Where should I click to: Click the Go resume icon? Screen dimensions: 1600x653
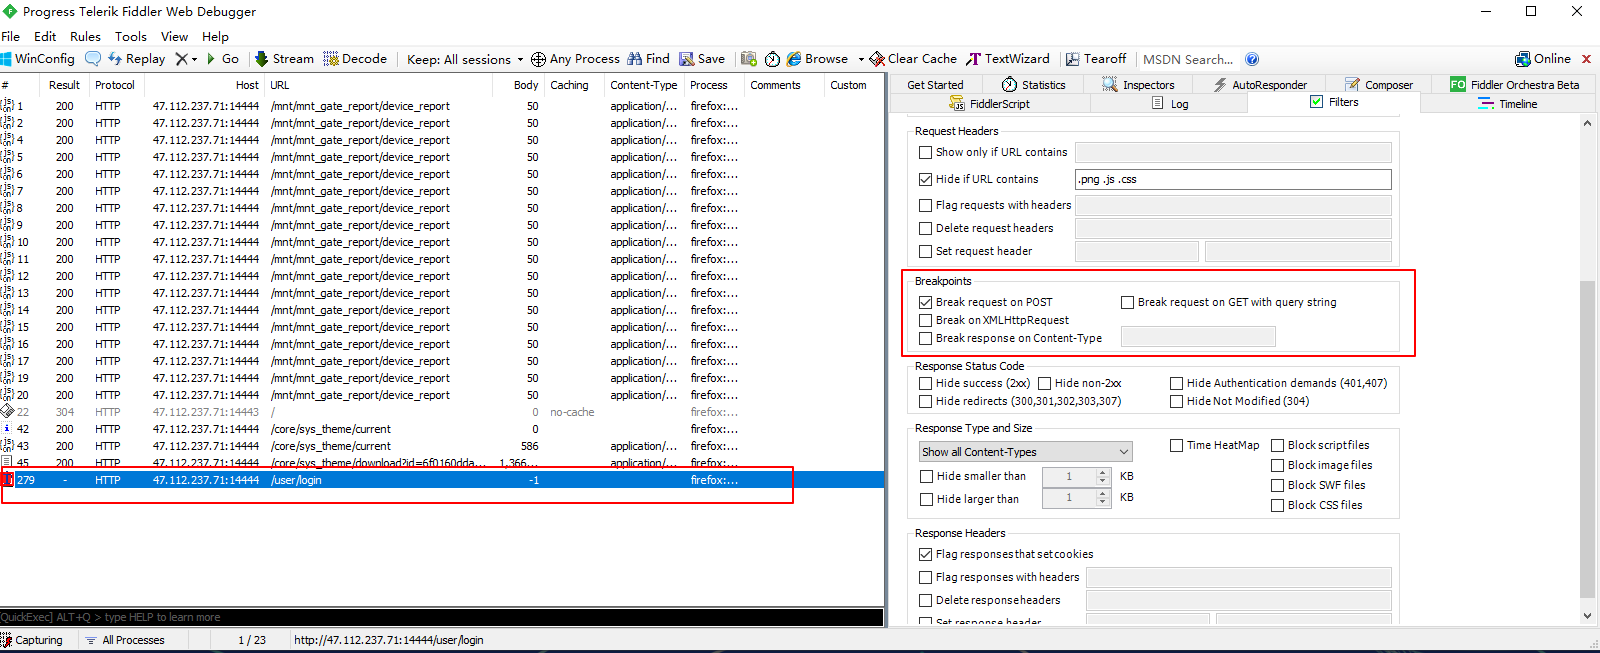211,59
